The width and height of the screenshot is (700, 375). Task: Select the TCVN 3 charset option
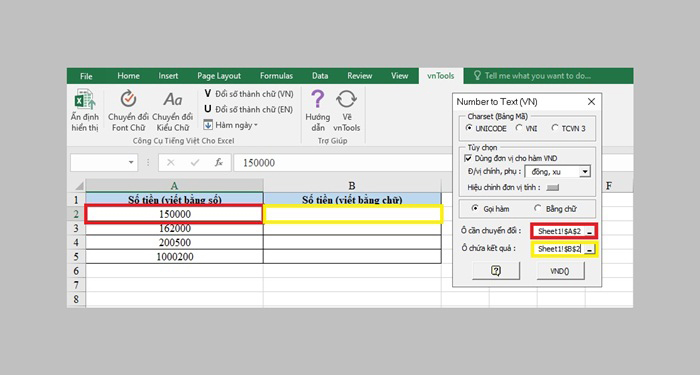[555, 128]
